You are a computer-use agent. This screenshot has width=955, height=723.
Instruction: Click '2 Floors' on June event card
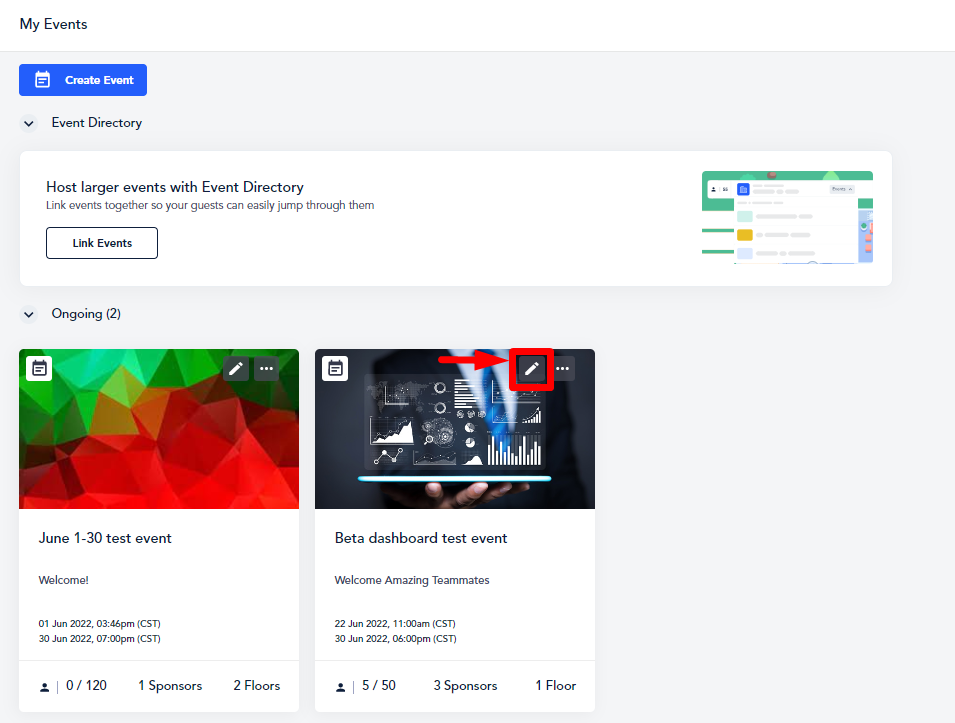(256, 686)
